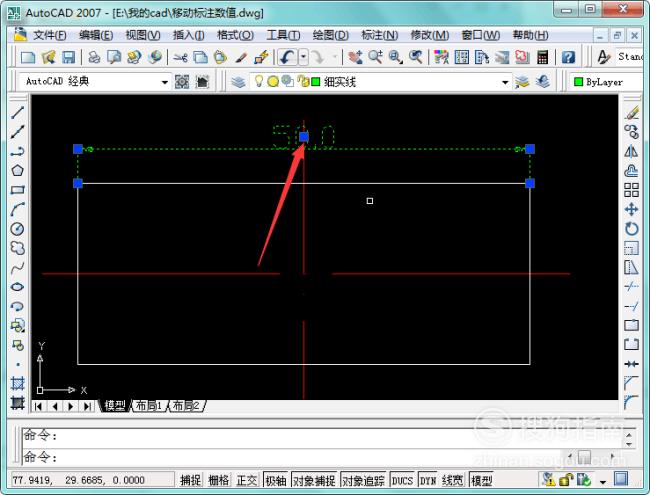The width and height of the screenshot is (650, 495).
Task: Toggle DUCS dynamic UCS
Action: click(402, 480)
